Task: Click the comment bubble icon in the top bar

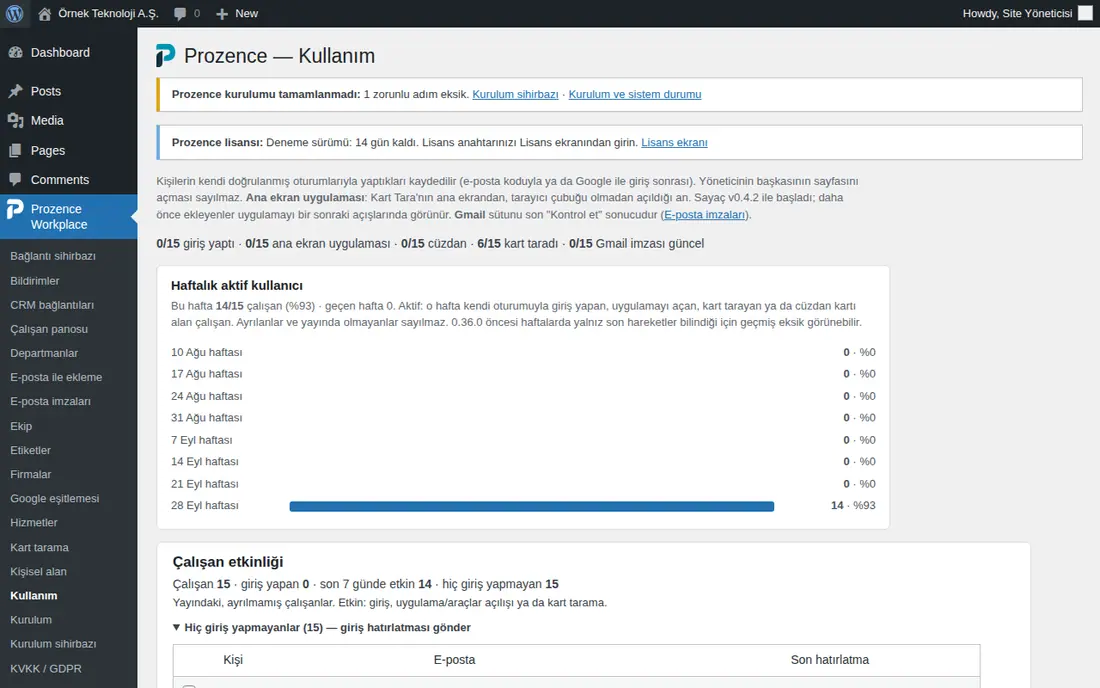Action: 180,13
